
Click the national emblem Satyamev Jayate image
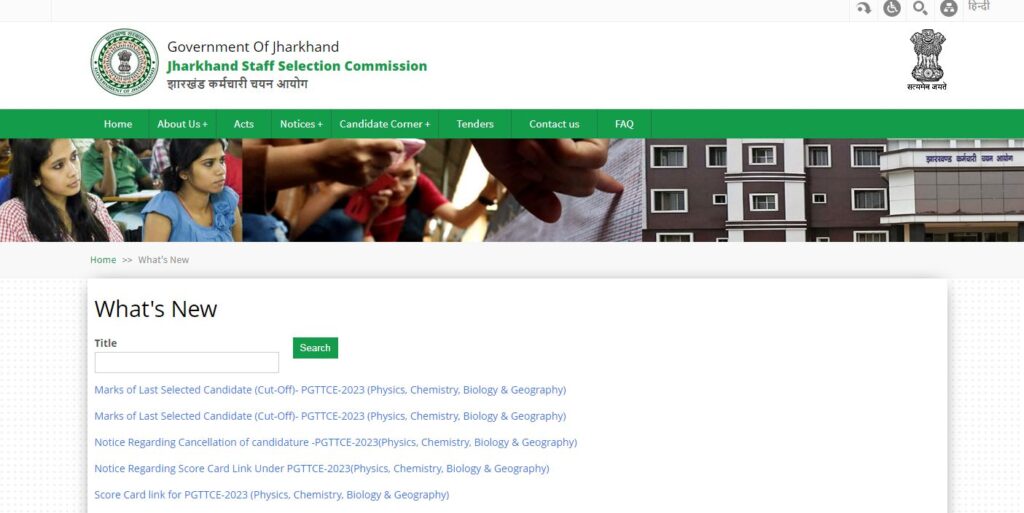click(927, 59)
